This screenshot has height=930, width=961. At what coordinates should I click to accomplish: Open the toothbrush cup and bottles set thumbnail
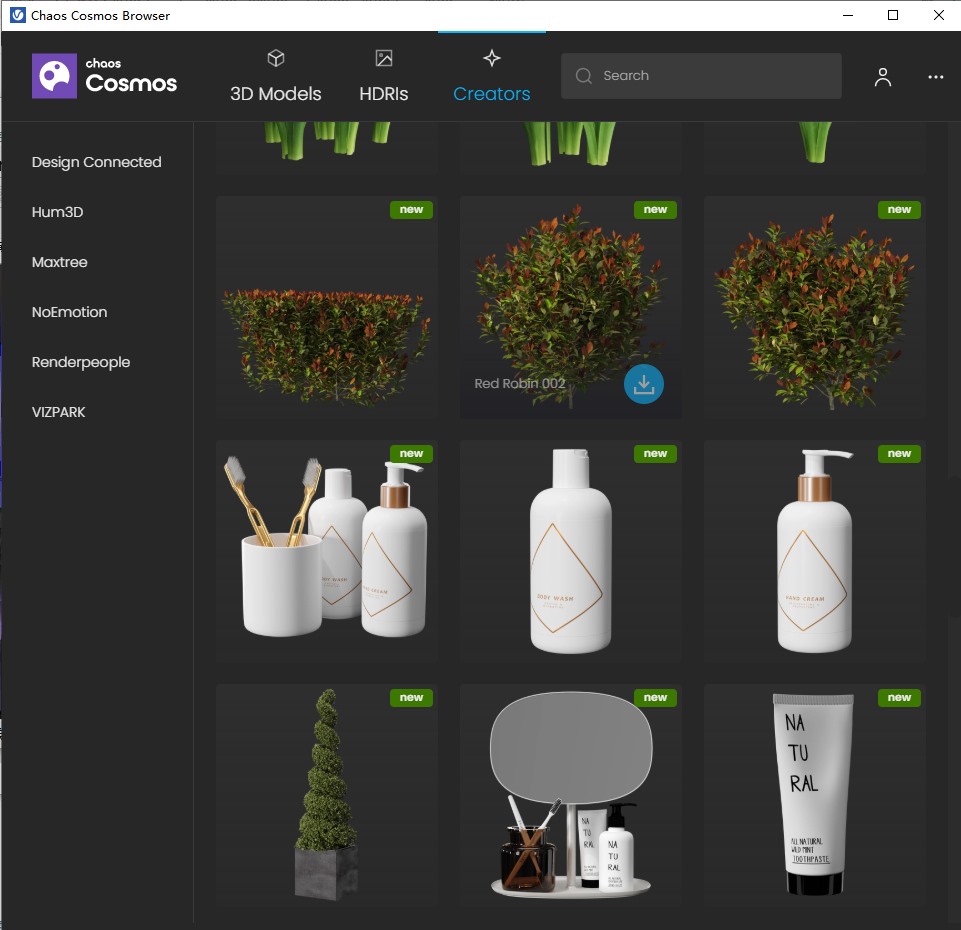click(x=327, y=551)
